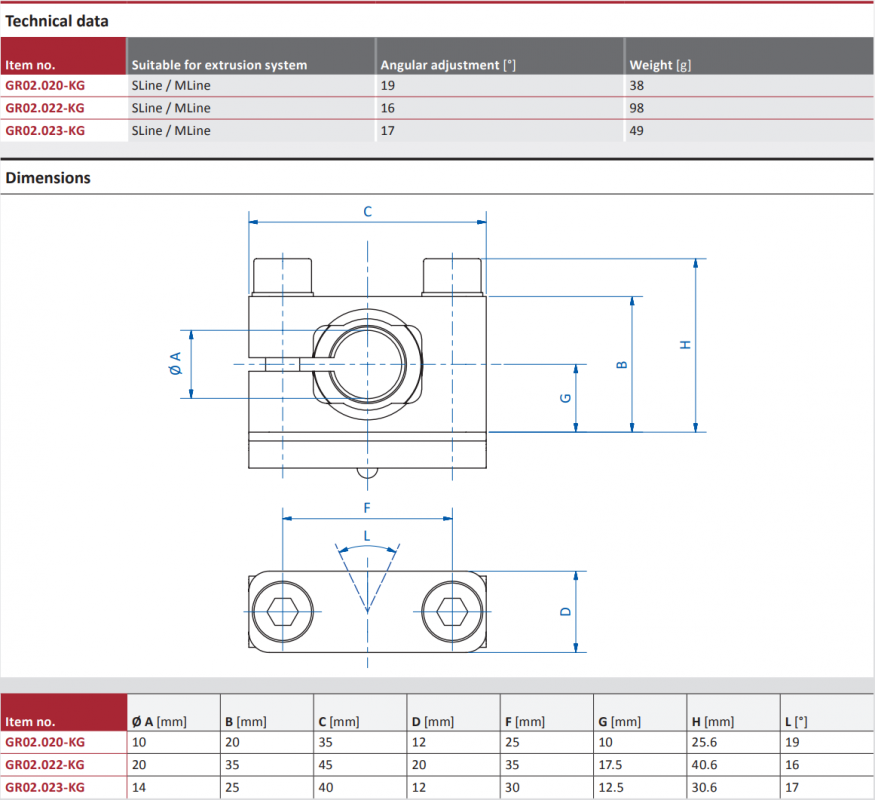Click dimension label B in the drawing
This screenshot has height=800, width=875.
click(x=622, y=365)
